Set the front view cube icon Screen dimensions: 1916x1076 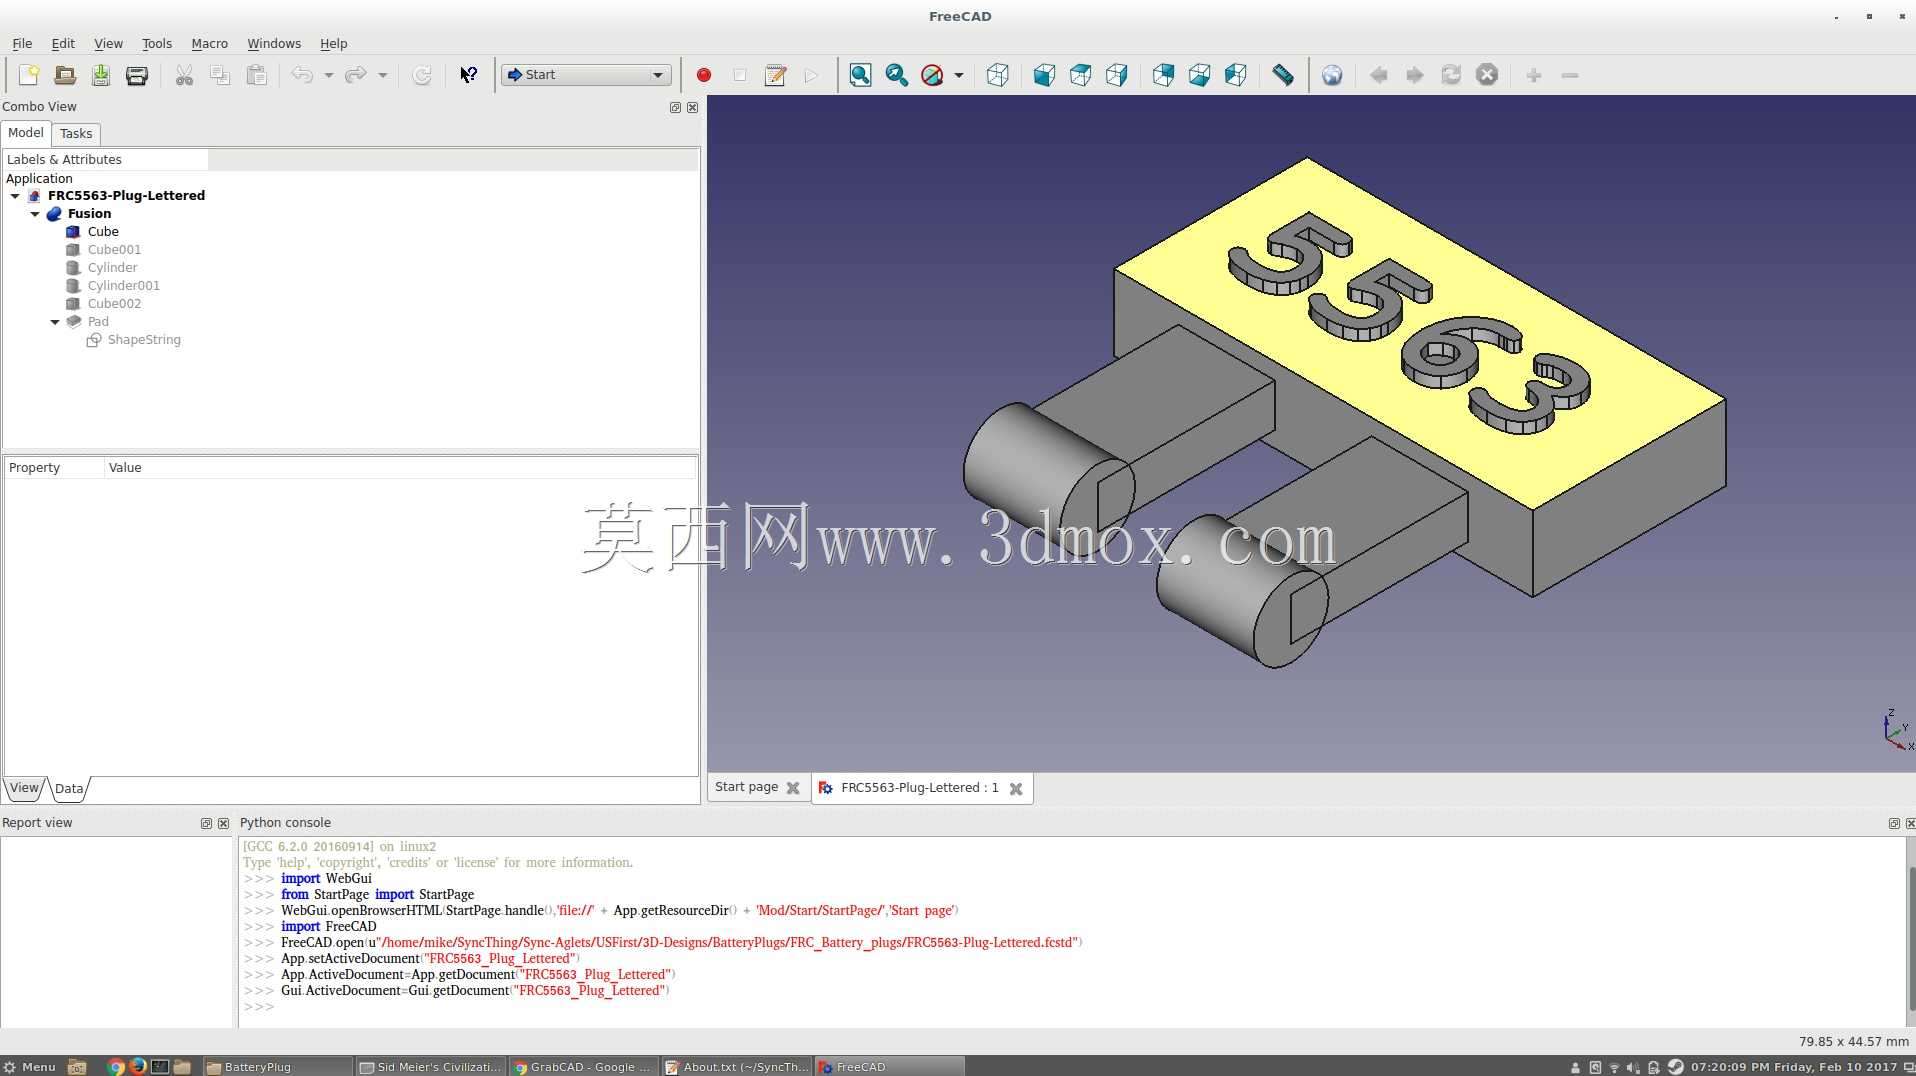(x=1044, y=75)
